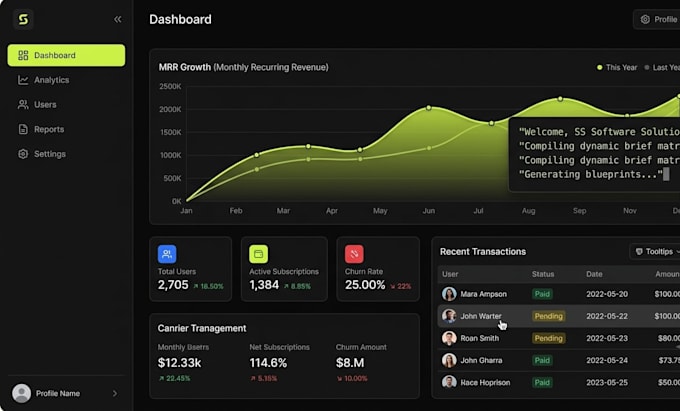The height and width of the screenshot is (411, 680).
Task: Toggle the Last Year legend series
Action: coord(662,68)
